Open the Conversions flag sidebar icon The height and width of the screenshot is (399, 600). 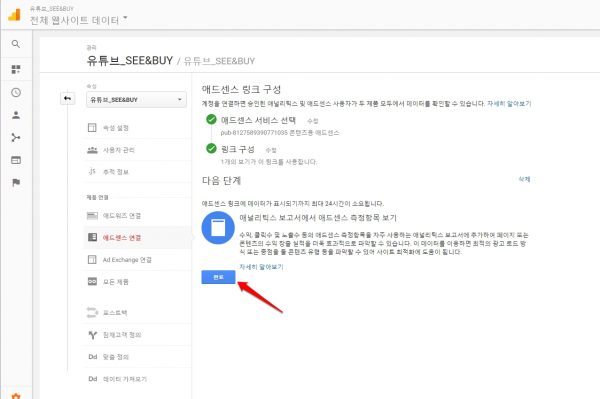tap(16, 182)
